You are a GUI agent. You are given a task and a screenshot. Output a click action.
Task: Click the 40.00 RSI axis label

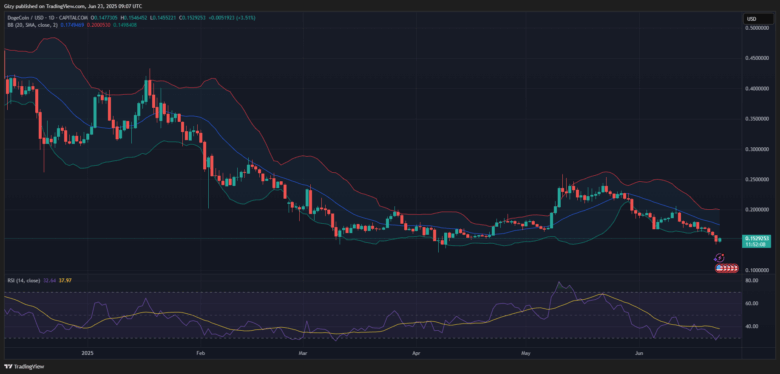click(x=752, y=326)
